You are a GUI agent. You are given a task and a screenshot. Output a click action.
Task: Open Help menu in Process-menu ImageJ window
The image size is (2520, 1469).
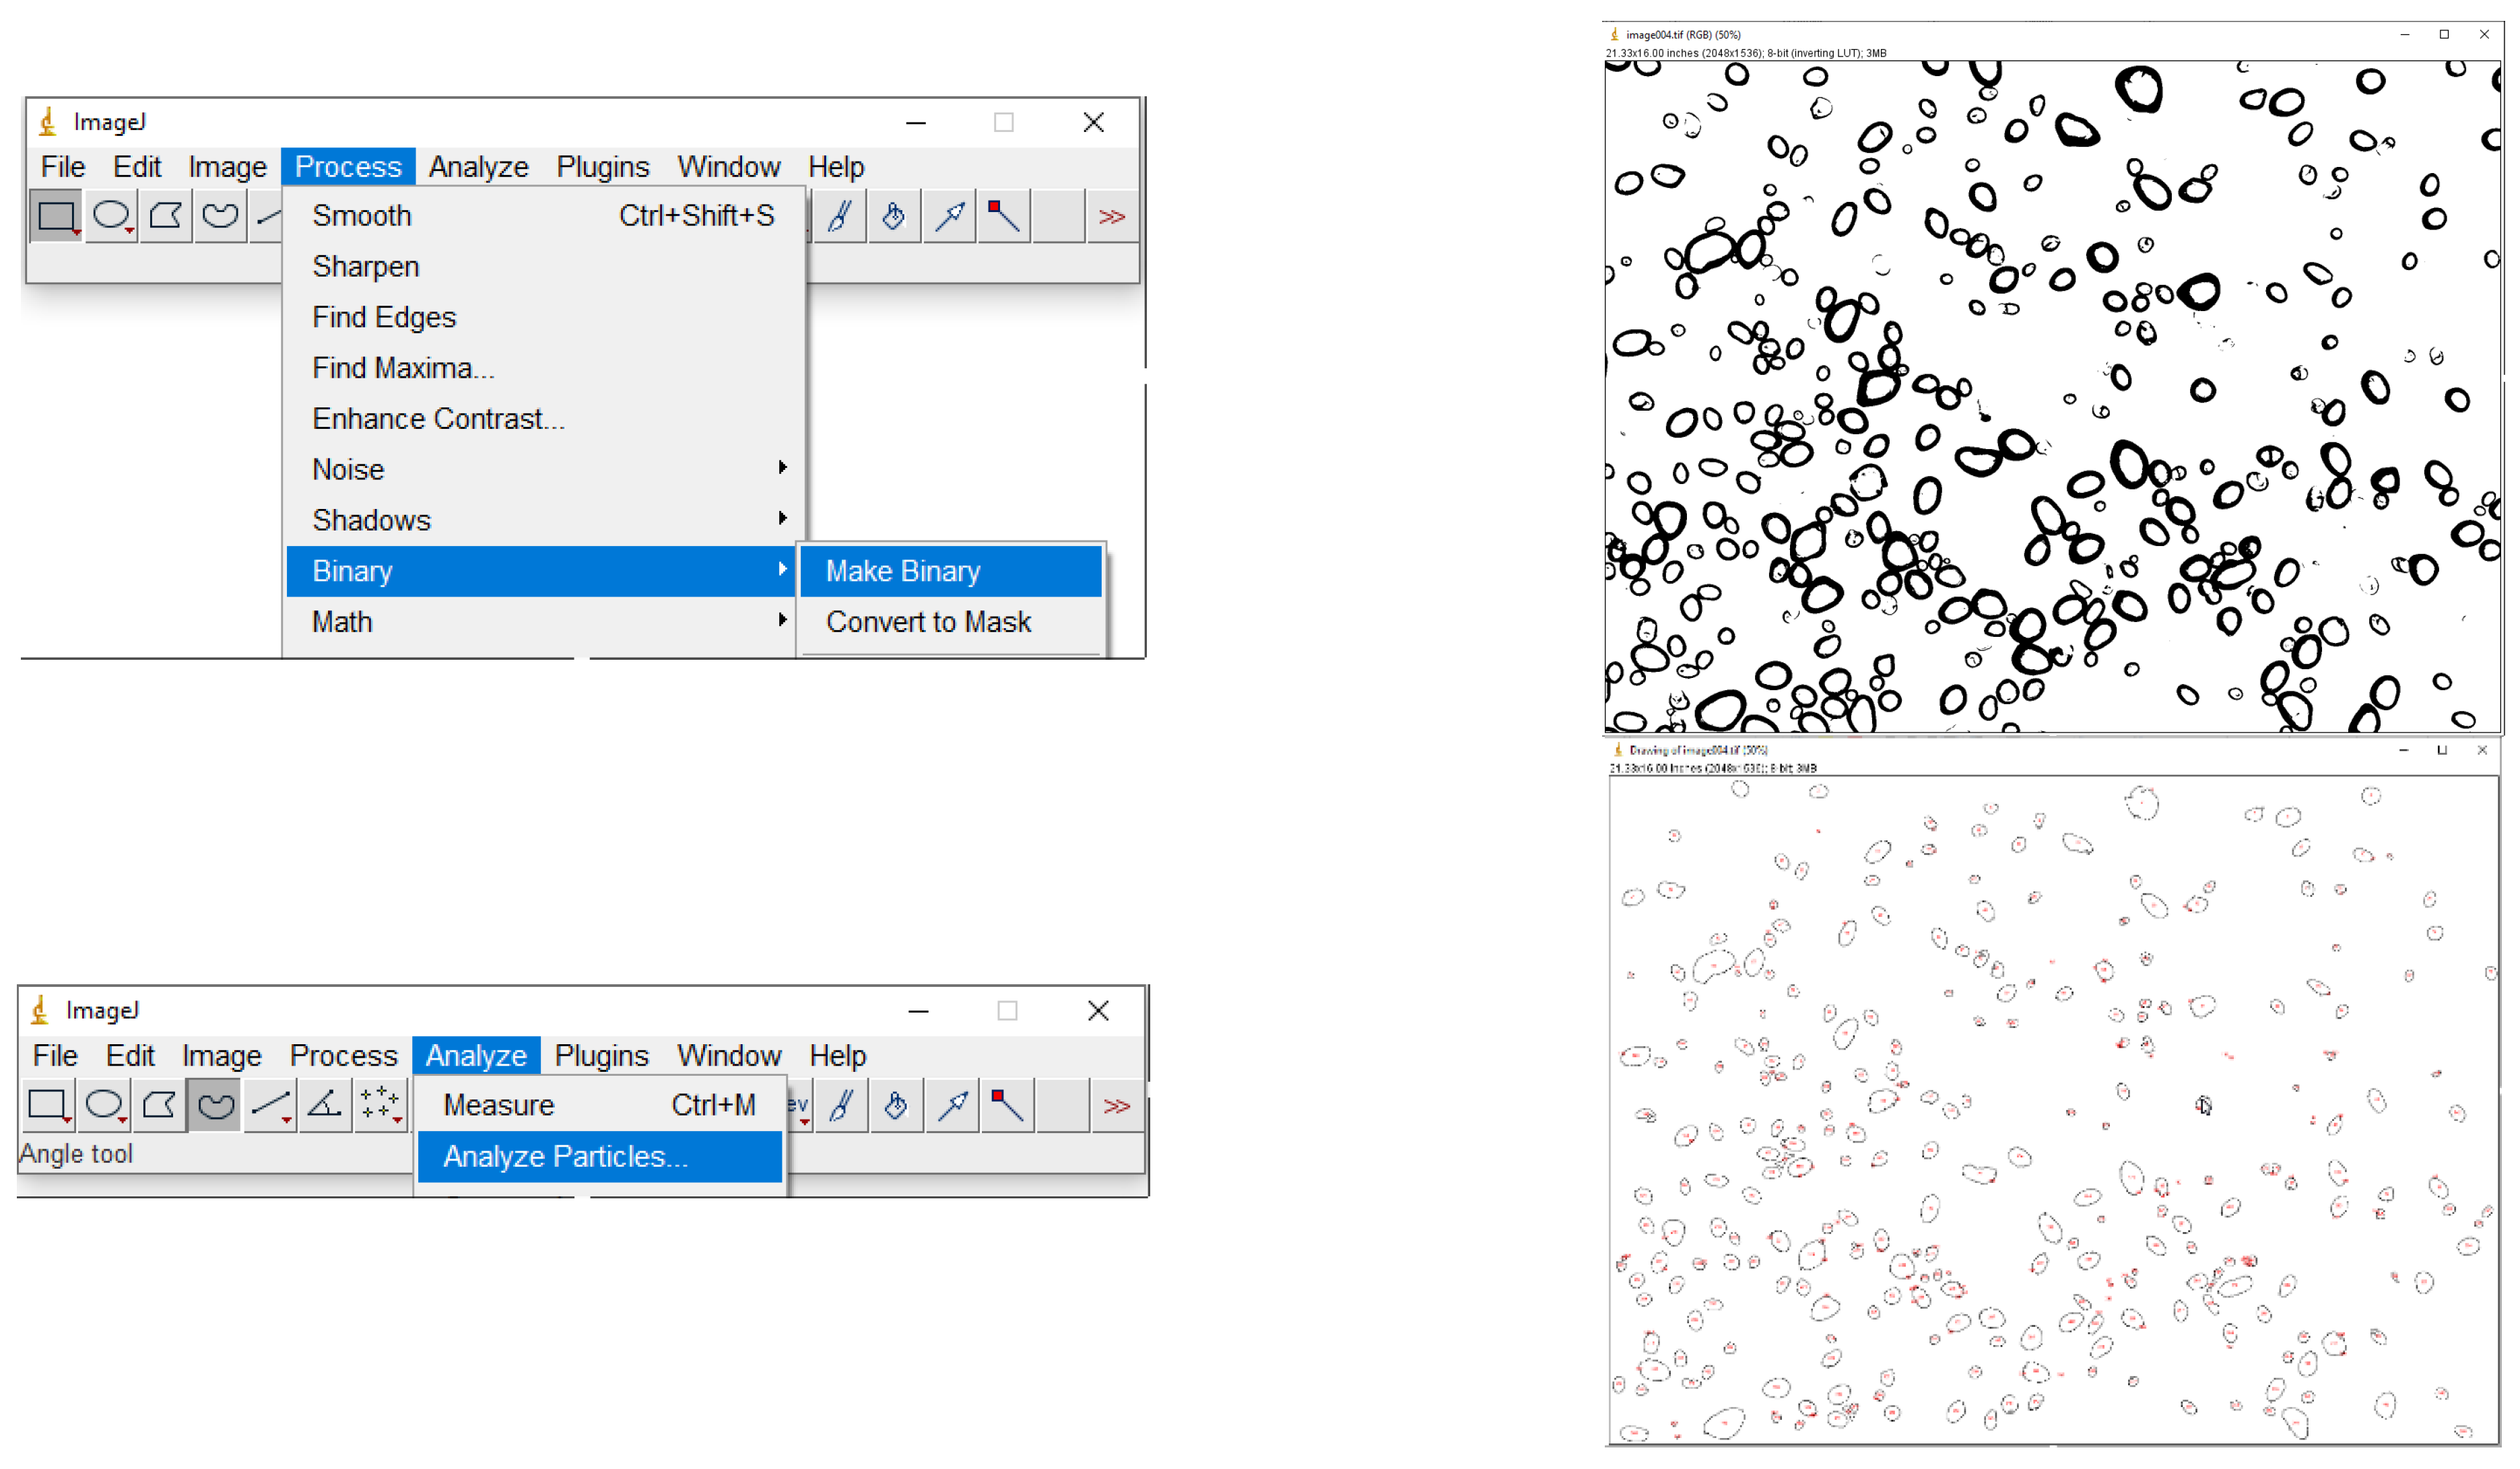(x=836, y=166)
